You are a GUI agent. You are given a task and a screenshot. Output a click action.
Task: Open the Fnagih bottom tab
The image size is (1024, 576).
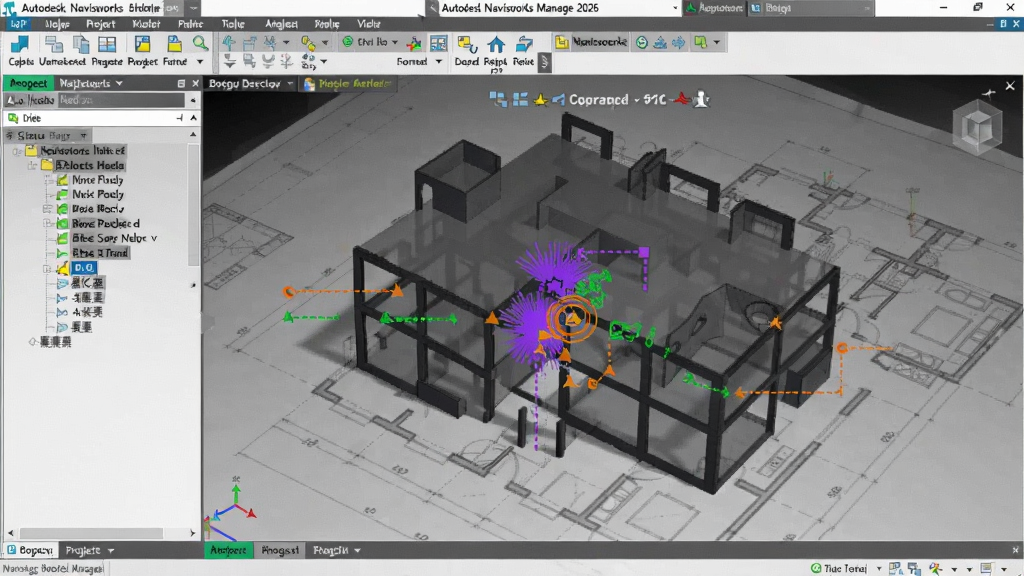pos(336,551)
